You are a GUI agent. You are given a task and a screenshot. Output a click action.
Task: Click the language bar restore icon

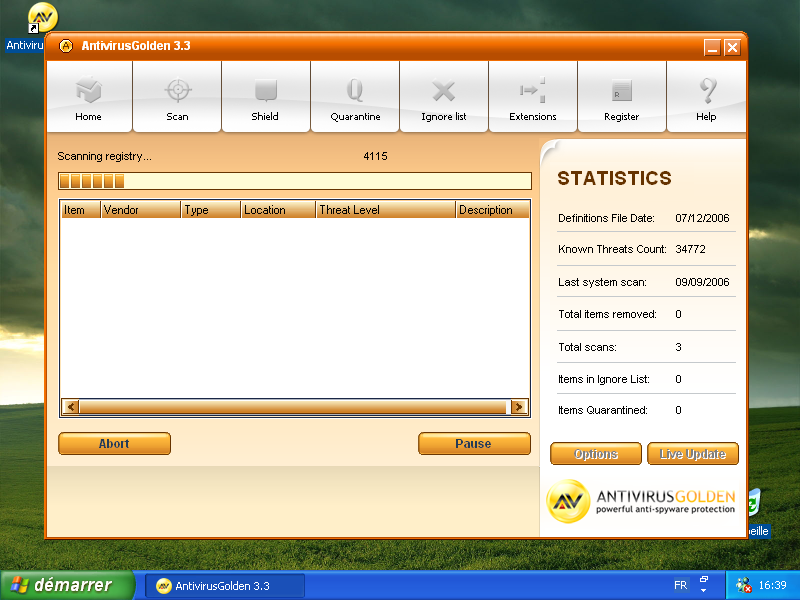(x=704, y=580)
